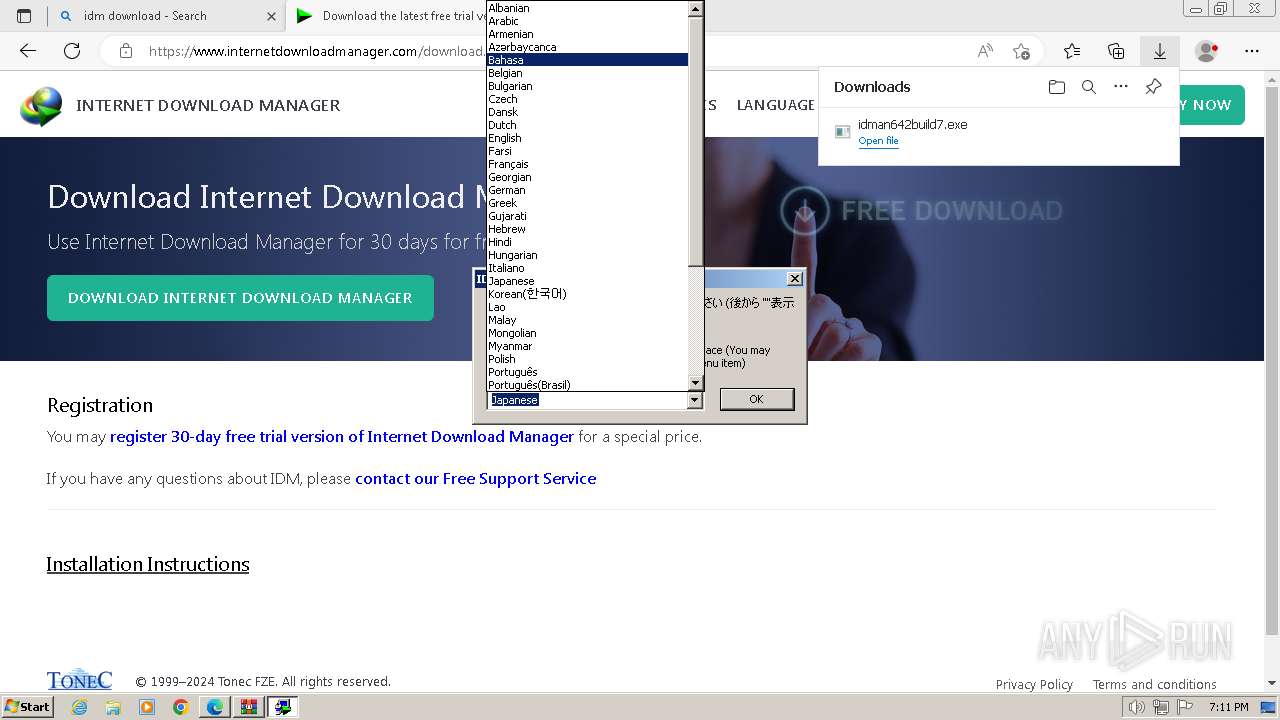Screen dimensions: 1280x720
Task: Open Terms and conditions link
Action: pyautogui.click(x=1154, y=685)
